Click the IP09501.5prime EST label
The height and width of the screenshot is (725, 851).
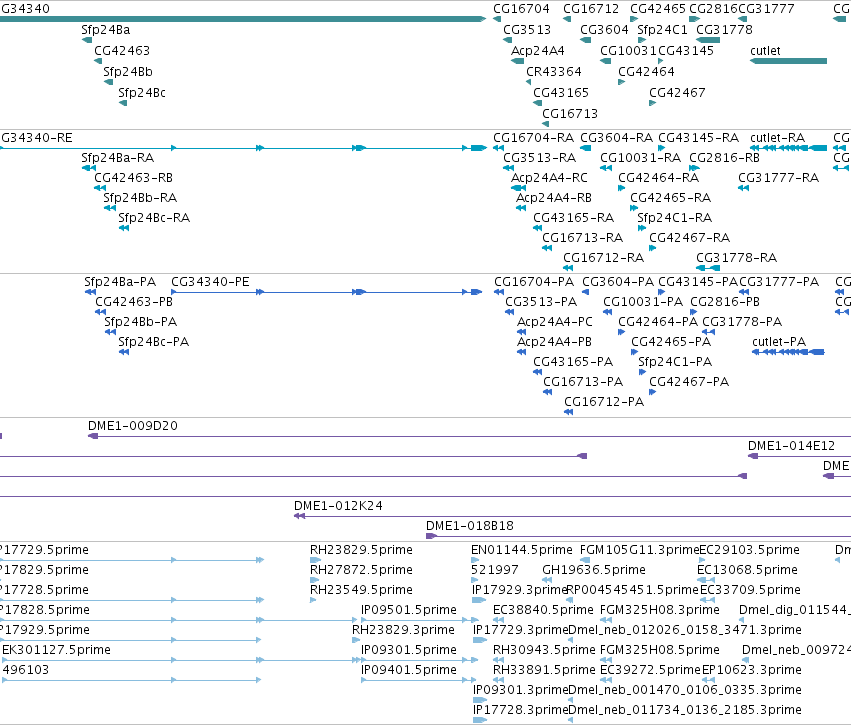(x=409, y=610)
